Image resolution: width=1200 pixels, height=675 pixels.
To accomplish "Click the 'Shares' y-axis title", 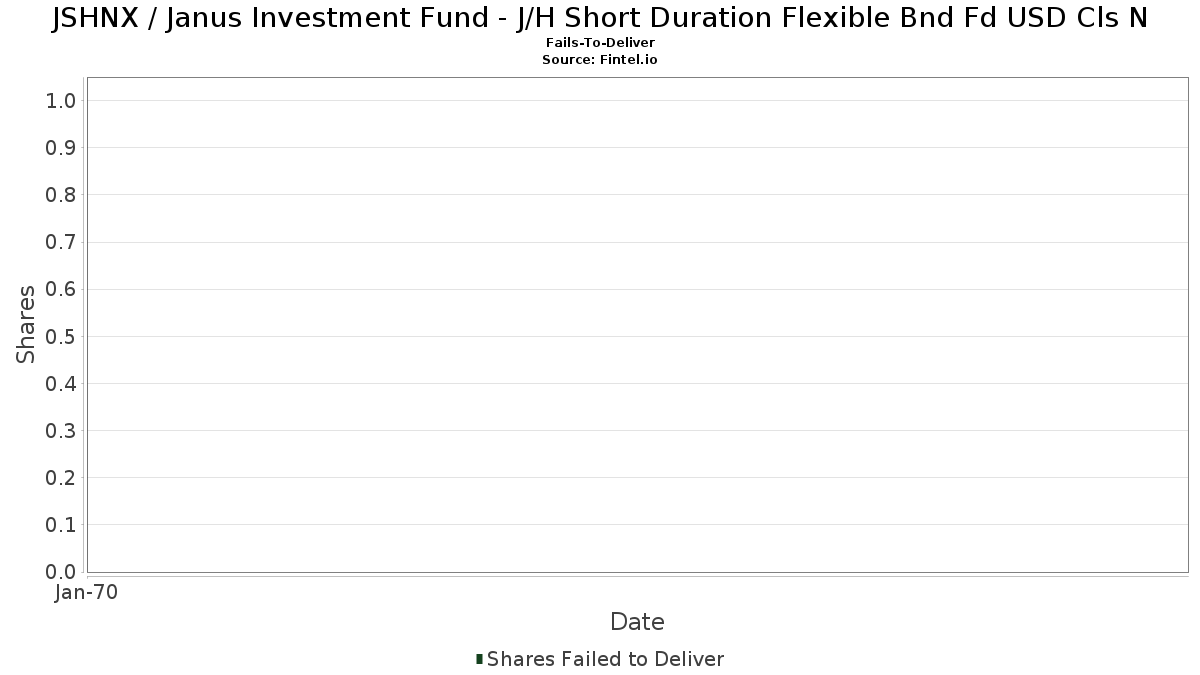I will tap(26, 324).
